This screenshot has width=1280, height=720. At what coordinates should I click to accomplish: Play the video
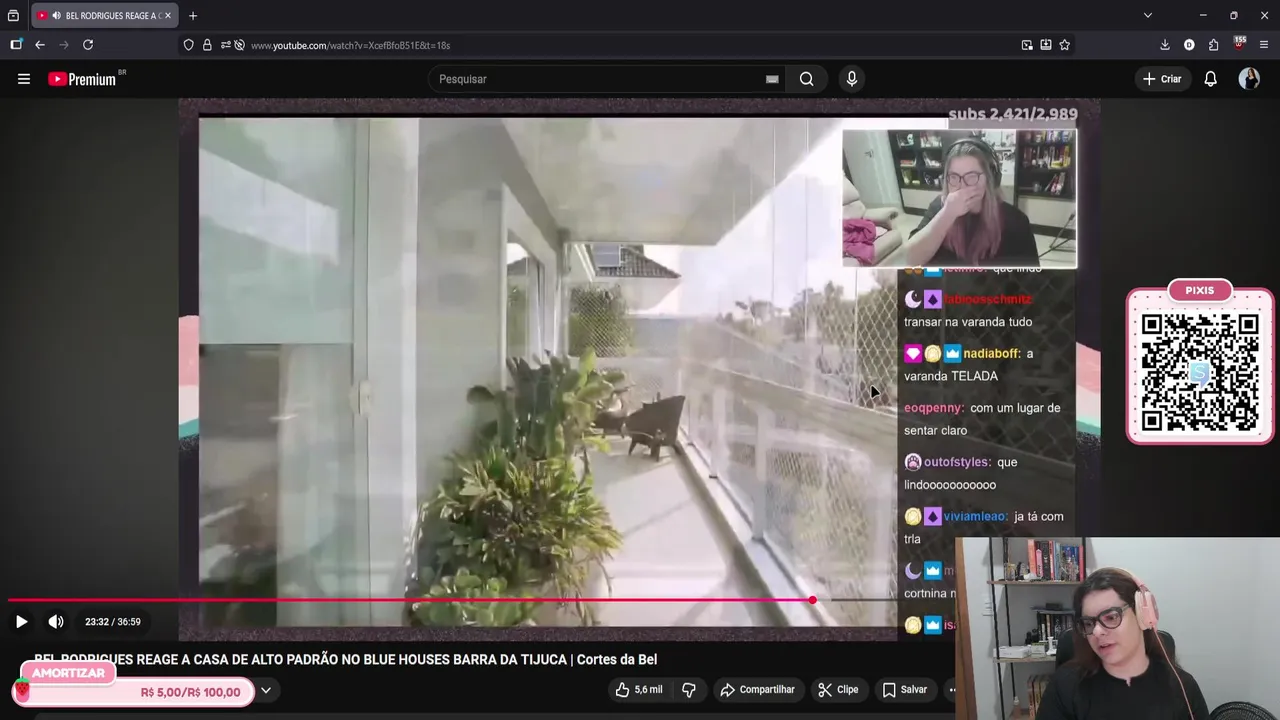pyautogui.click(x=21, y=621)
